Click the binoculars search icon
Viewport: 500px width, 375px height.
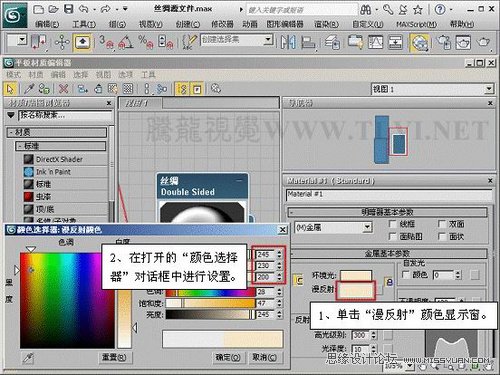[x=366, y=10]
